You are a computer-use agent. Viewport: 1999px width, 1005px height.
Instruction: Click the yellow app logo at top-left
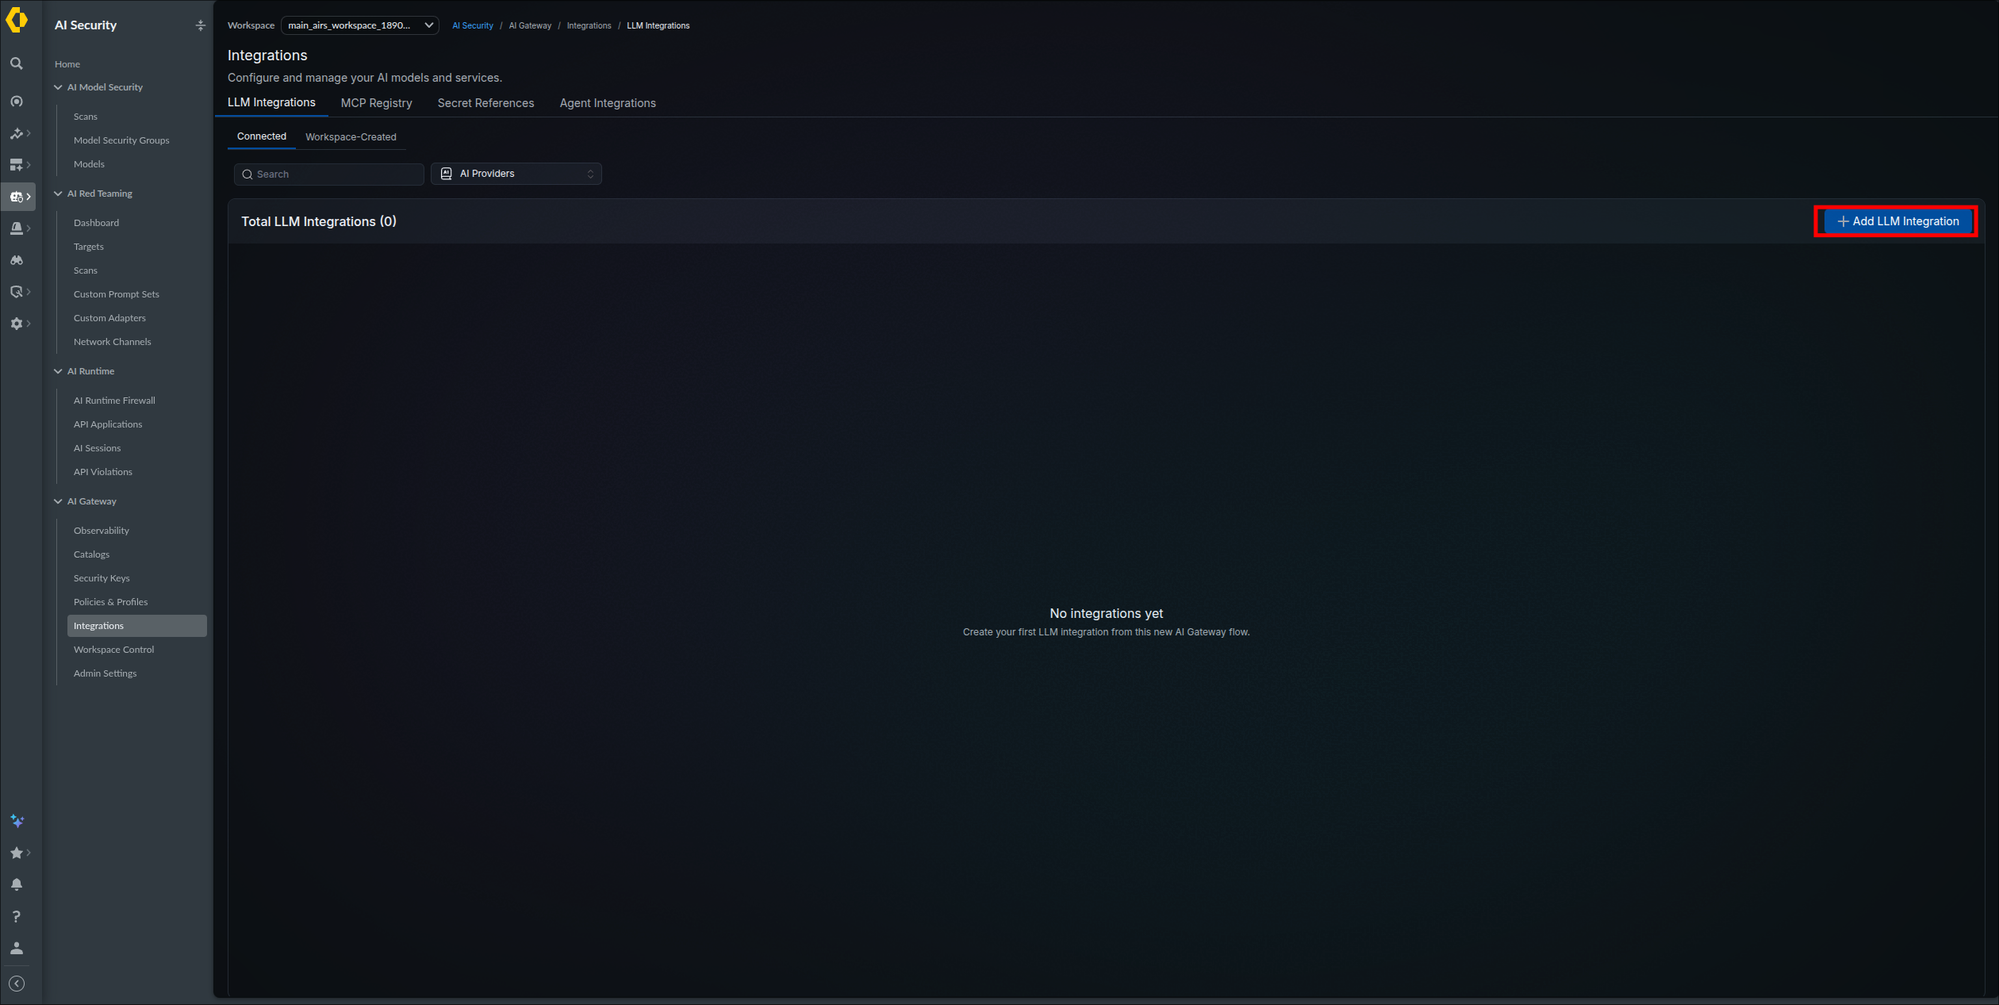(17, 20)
